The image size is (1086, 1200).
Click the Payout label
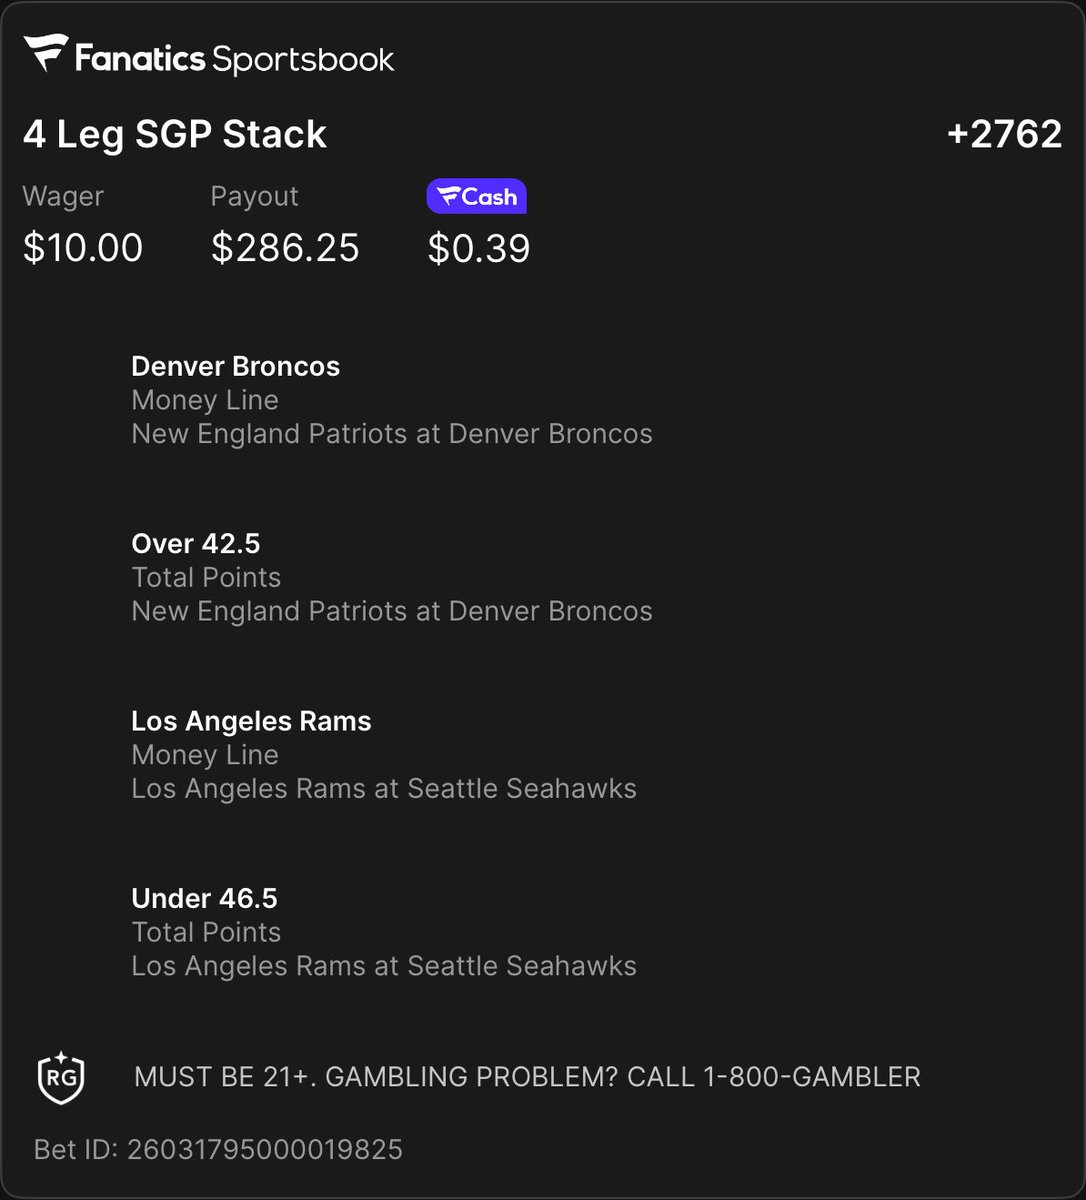click(254, 197)
